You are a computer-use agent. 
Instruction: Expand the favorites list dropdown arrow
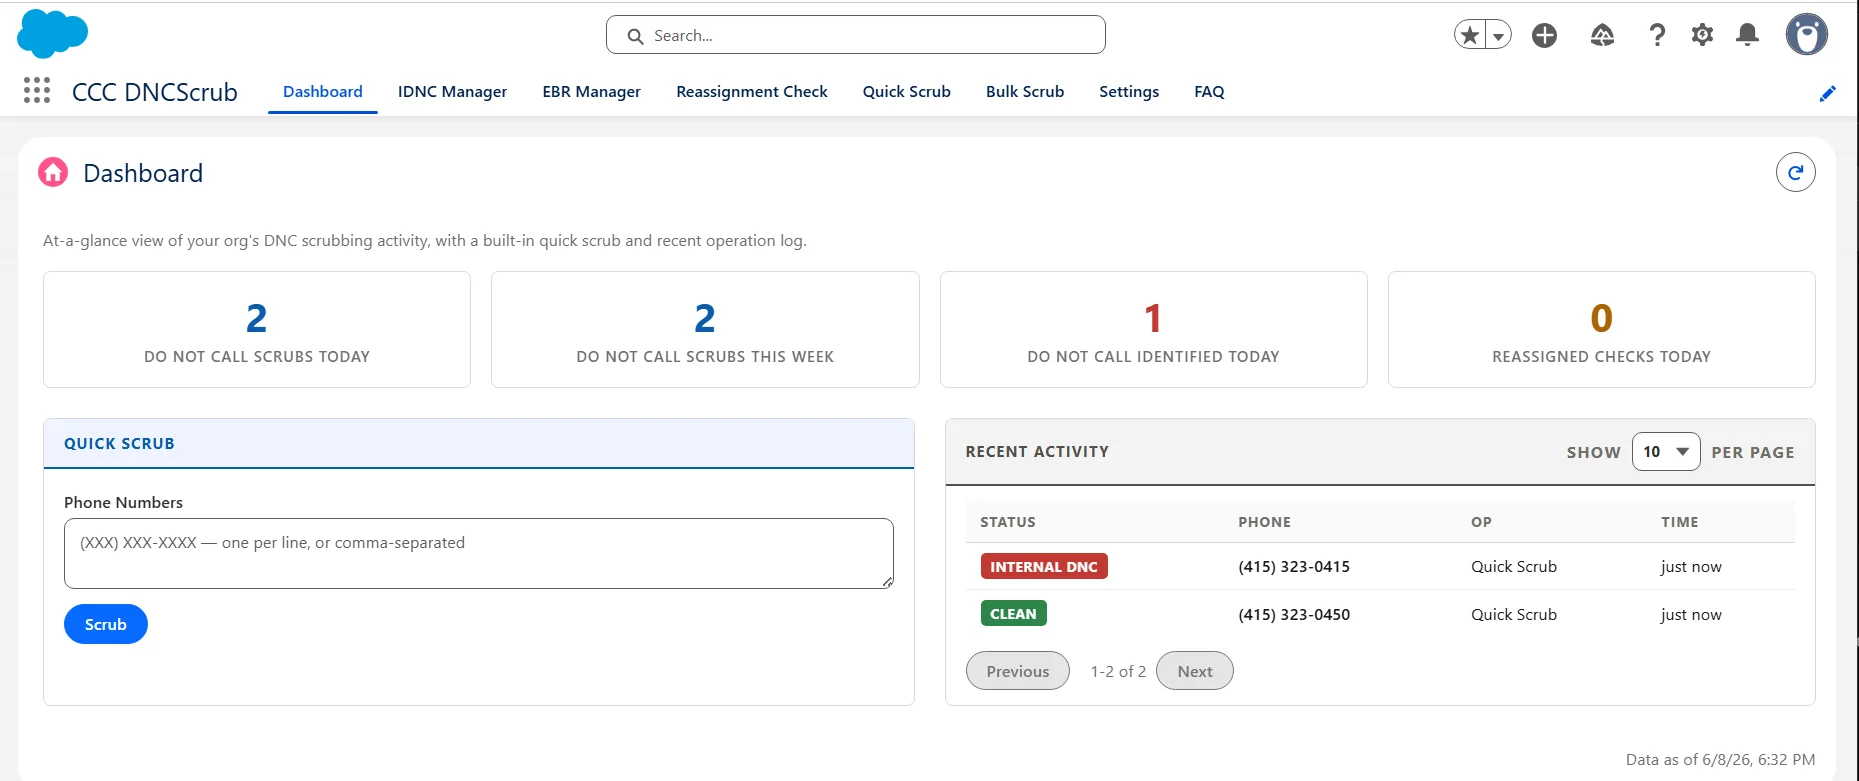(1498, 35)
